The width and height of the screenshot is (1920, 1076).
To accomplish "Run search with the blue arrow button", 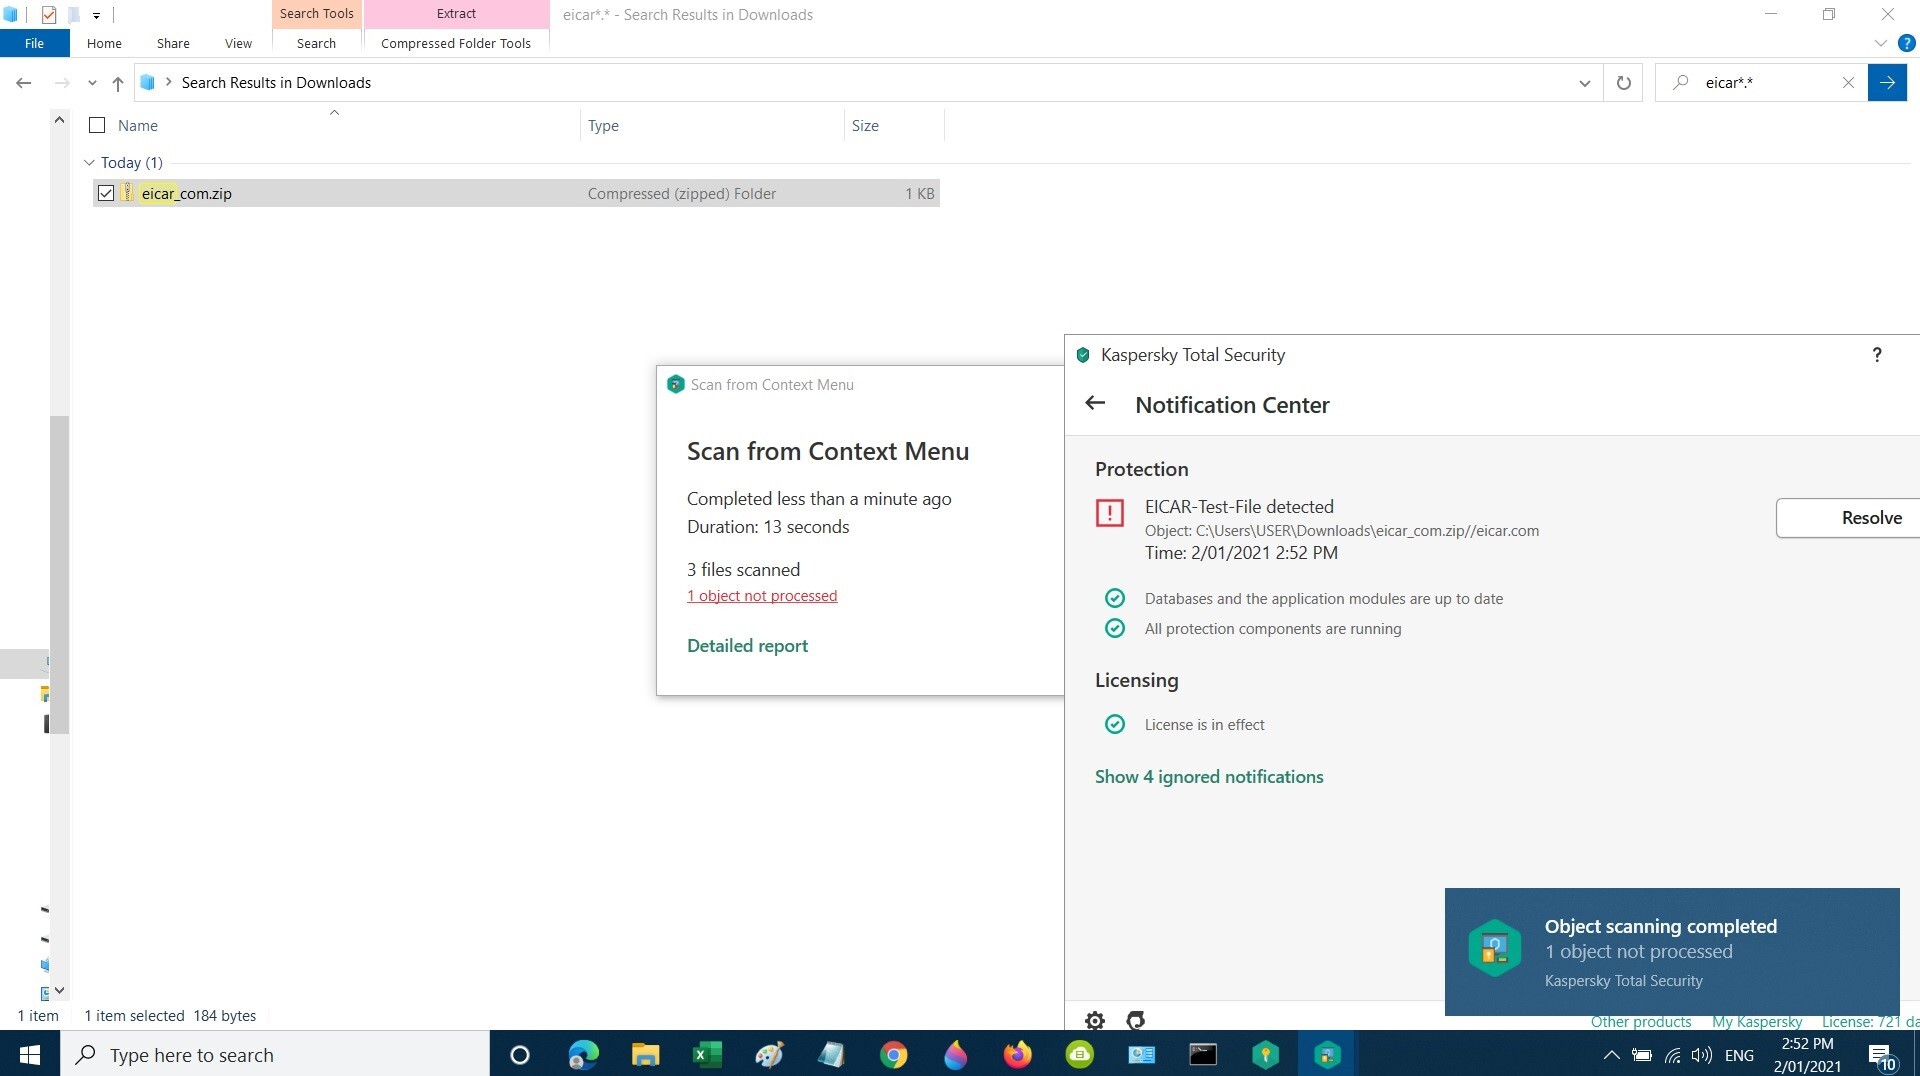I will [x=1887, y=83].
